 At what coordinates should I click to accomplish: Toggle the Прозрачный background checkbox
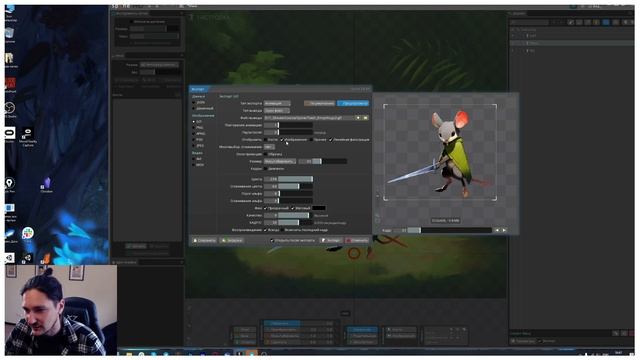point(266,208)
